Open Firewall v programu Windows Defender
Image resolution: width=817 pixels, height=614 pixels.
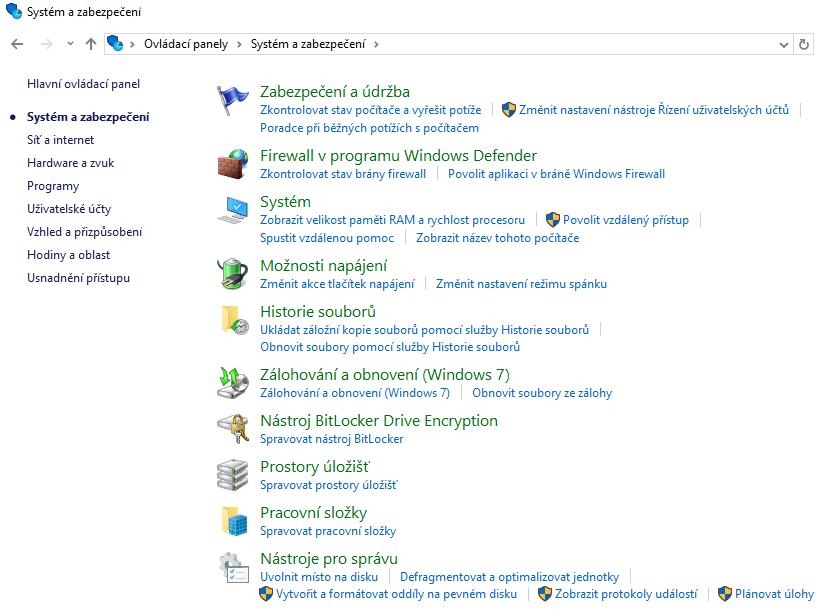click(x=398, y=156)
